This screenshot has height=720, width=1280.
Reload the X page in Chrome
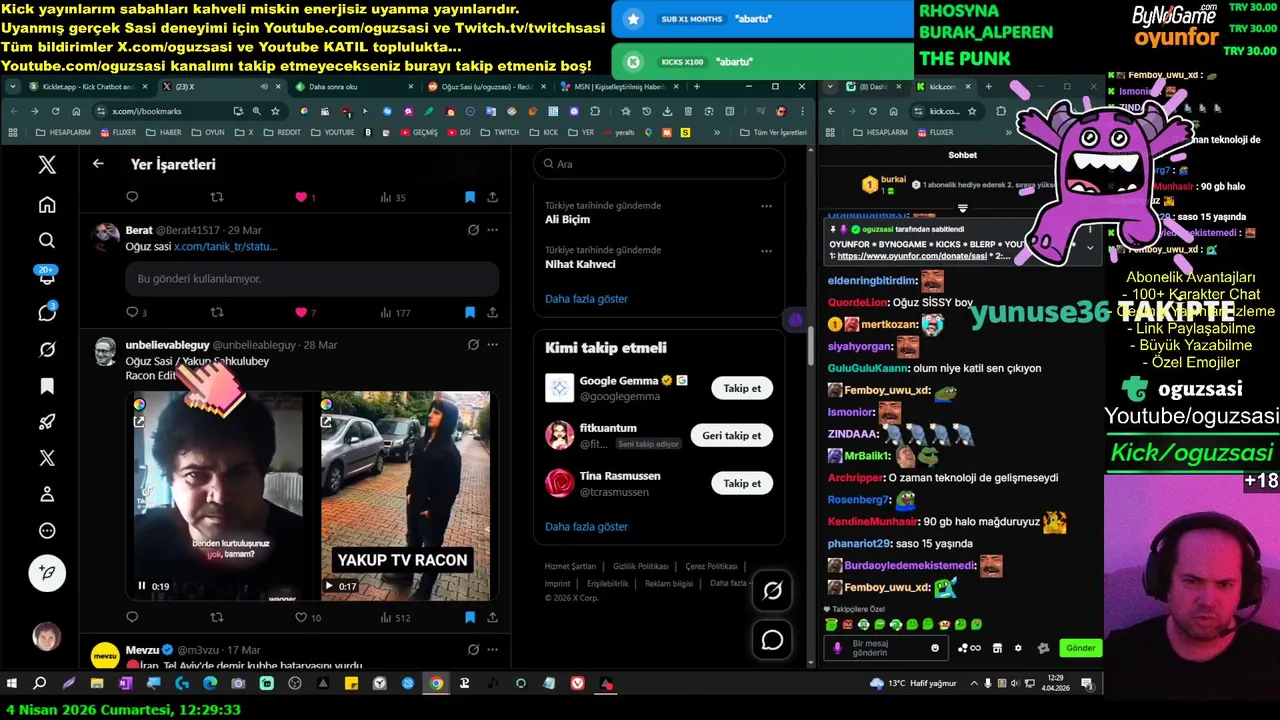[x=55, y=111]
